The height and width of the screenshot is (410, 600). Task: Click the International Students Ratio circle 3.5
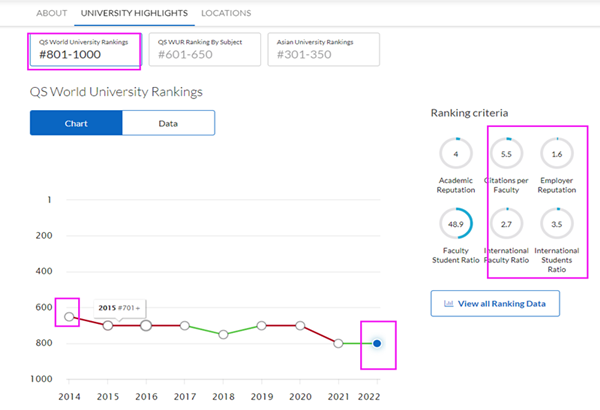(x=557, y=224)
